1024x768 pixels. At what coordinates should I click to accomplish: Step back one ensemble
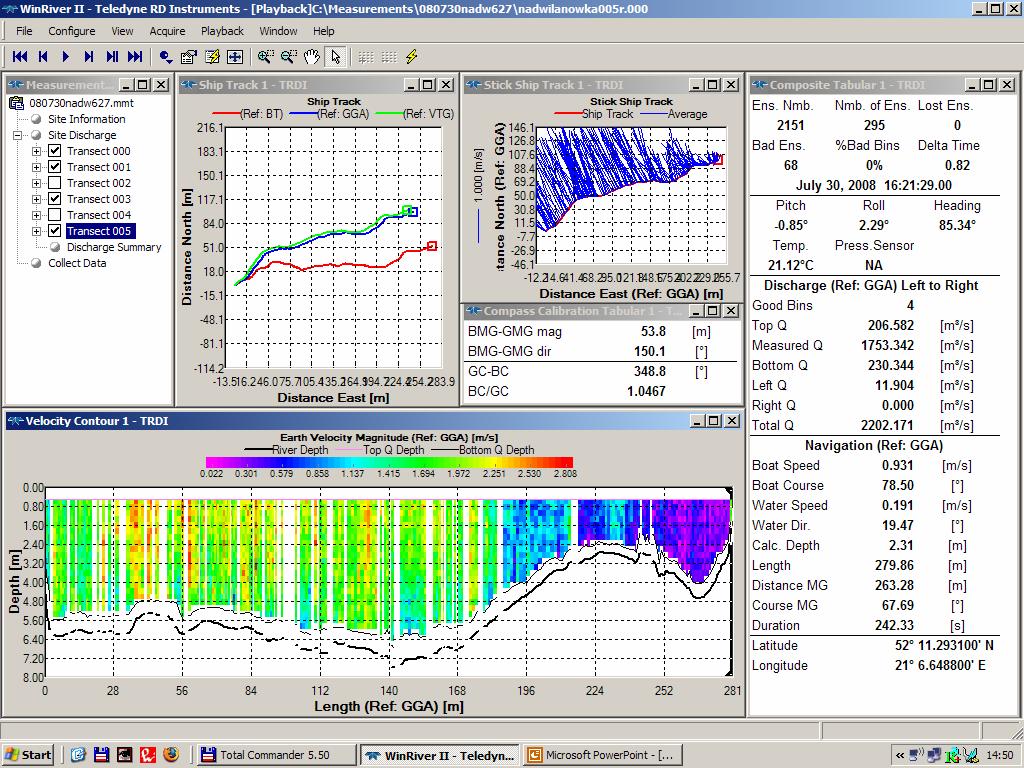click(42, 57)
